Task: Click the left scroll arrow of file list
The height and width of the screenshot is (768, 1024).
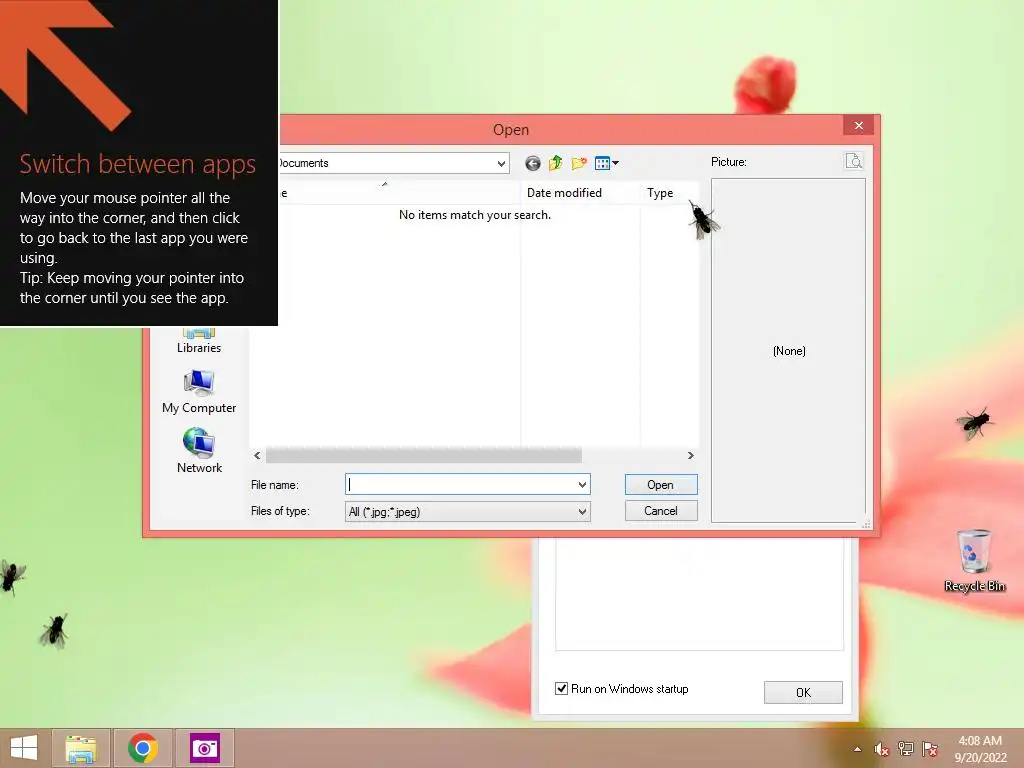Action: [x=257, y=455]
